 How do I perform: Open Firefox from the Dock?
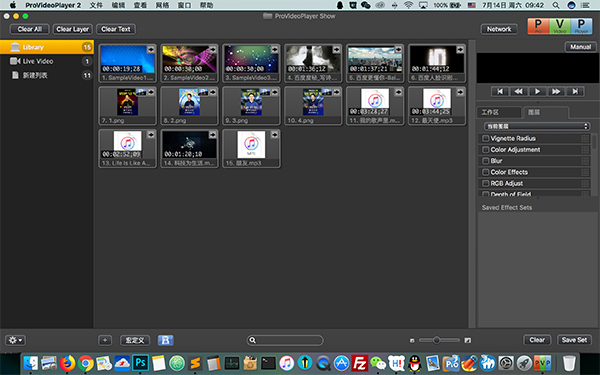point(67,363)
